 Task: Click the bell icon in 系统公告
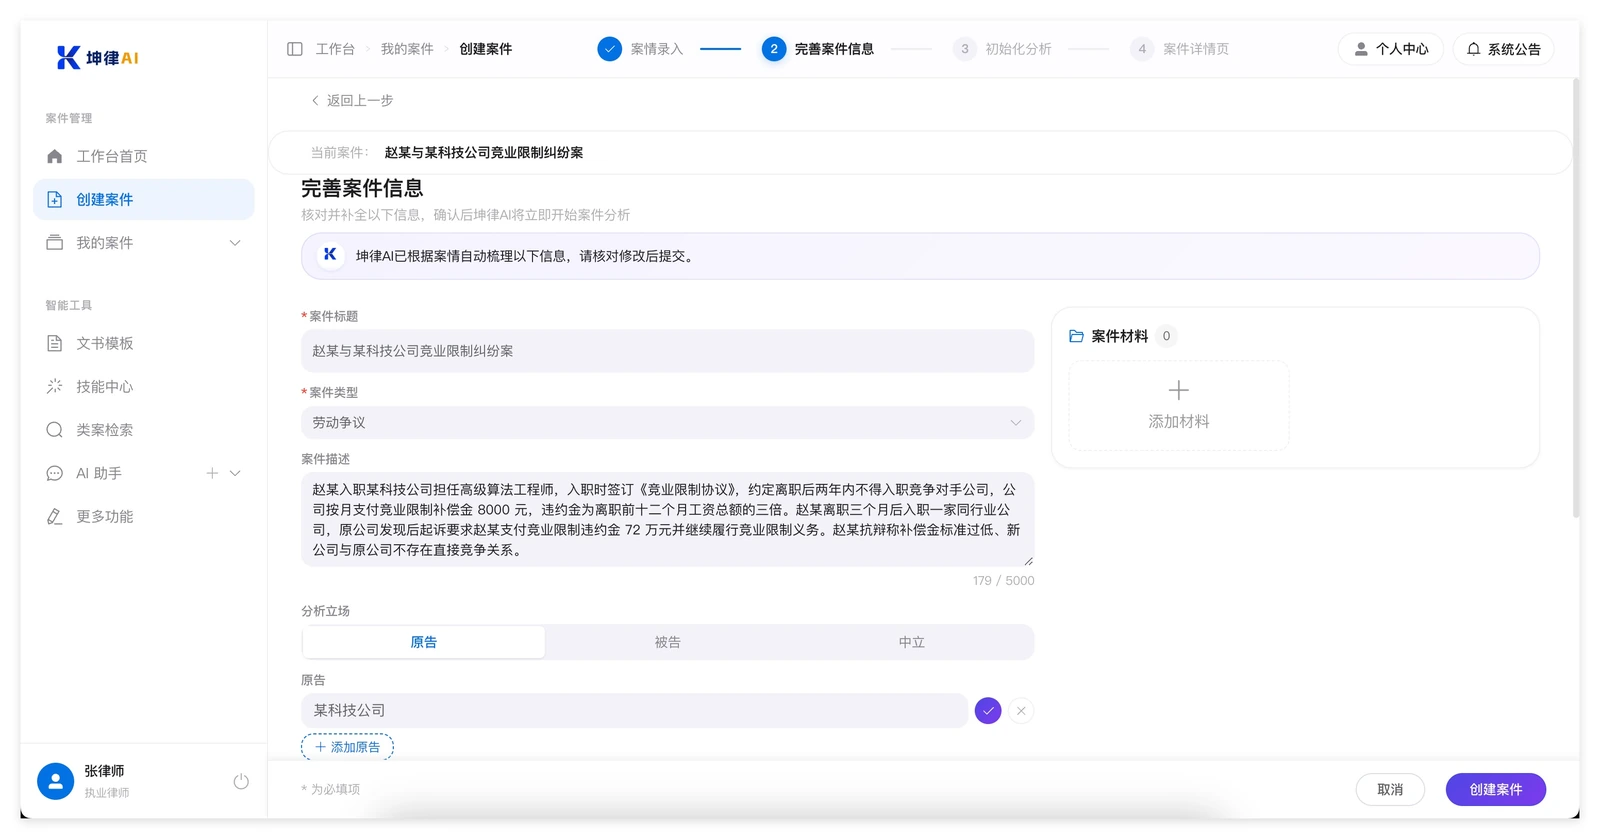pos(1474,49)
